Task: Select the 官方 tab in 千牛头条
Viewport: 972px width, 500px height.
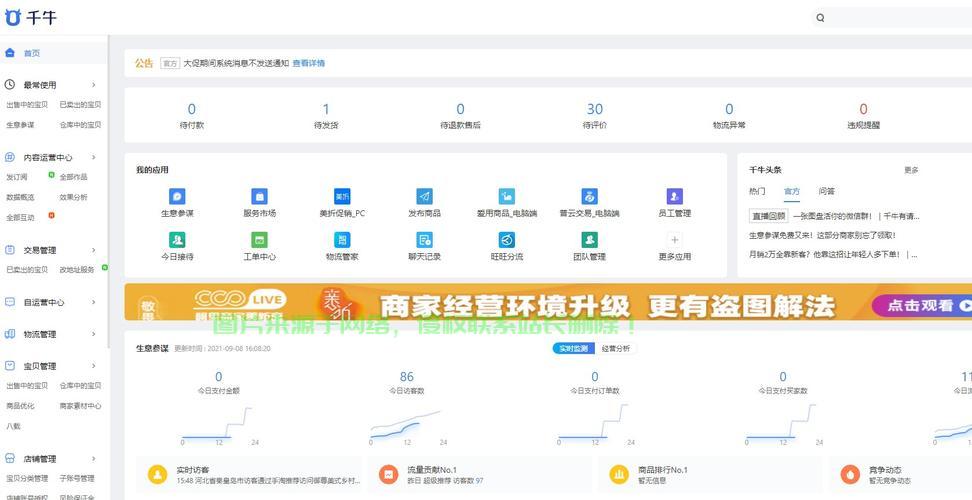Action: (x=792, y=191)
